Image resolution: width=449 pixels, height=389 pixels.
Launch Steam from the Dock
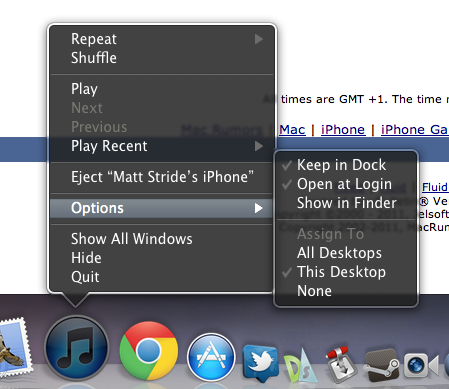[381, 366]
